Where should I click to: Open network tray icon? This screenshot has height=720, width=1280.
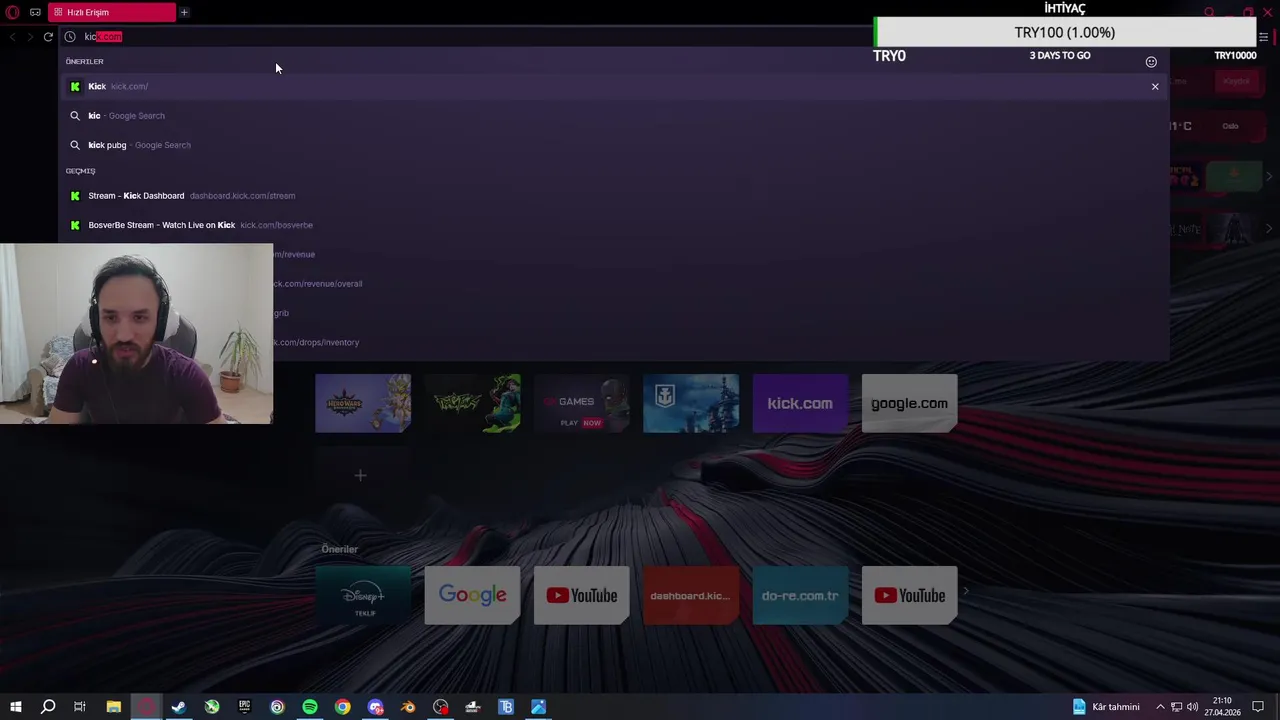[1177, 707]
